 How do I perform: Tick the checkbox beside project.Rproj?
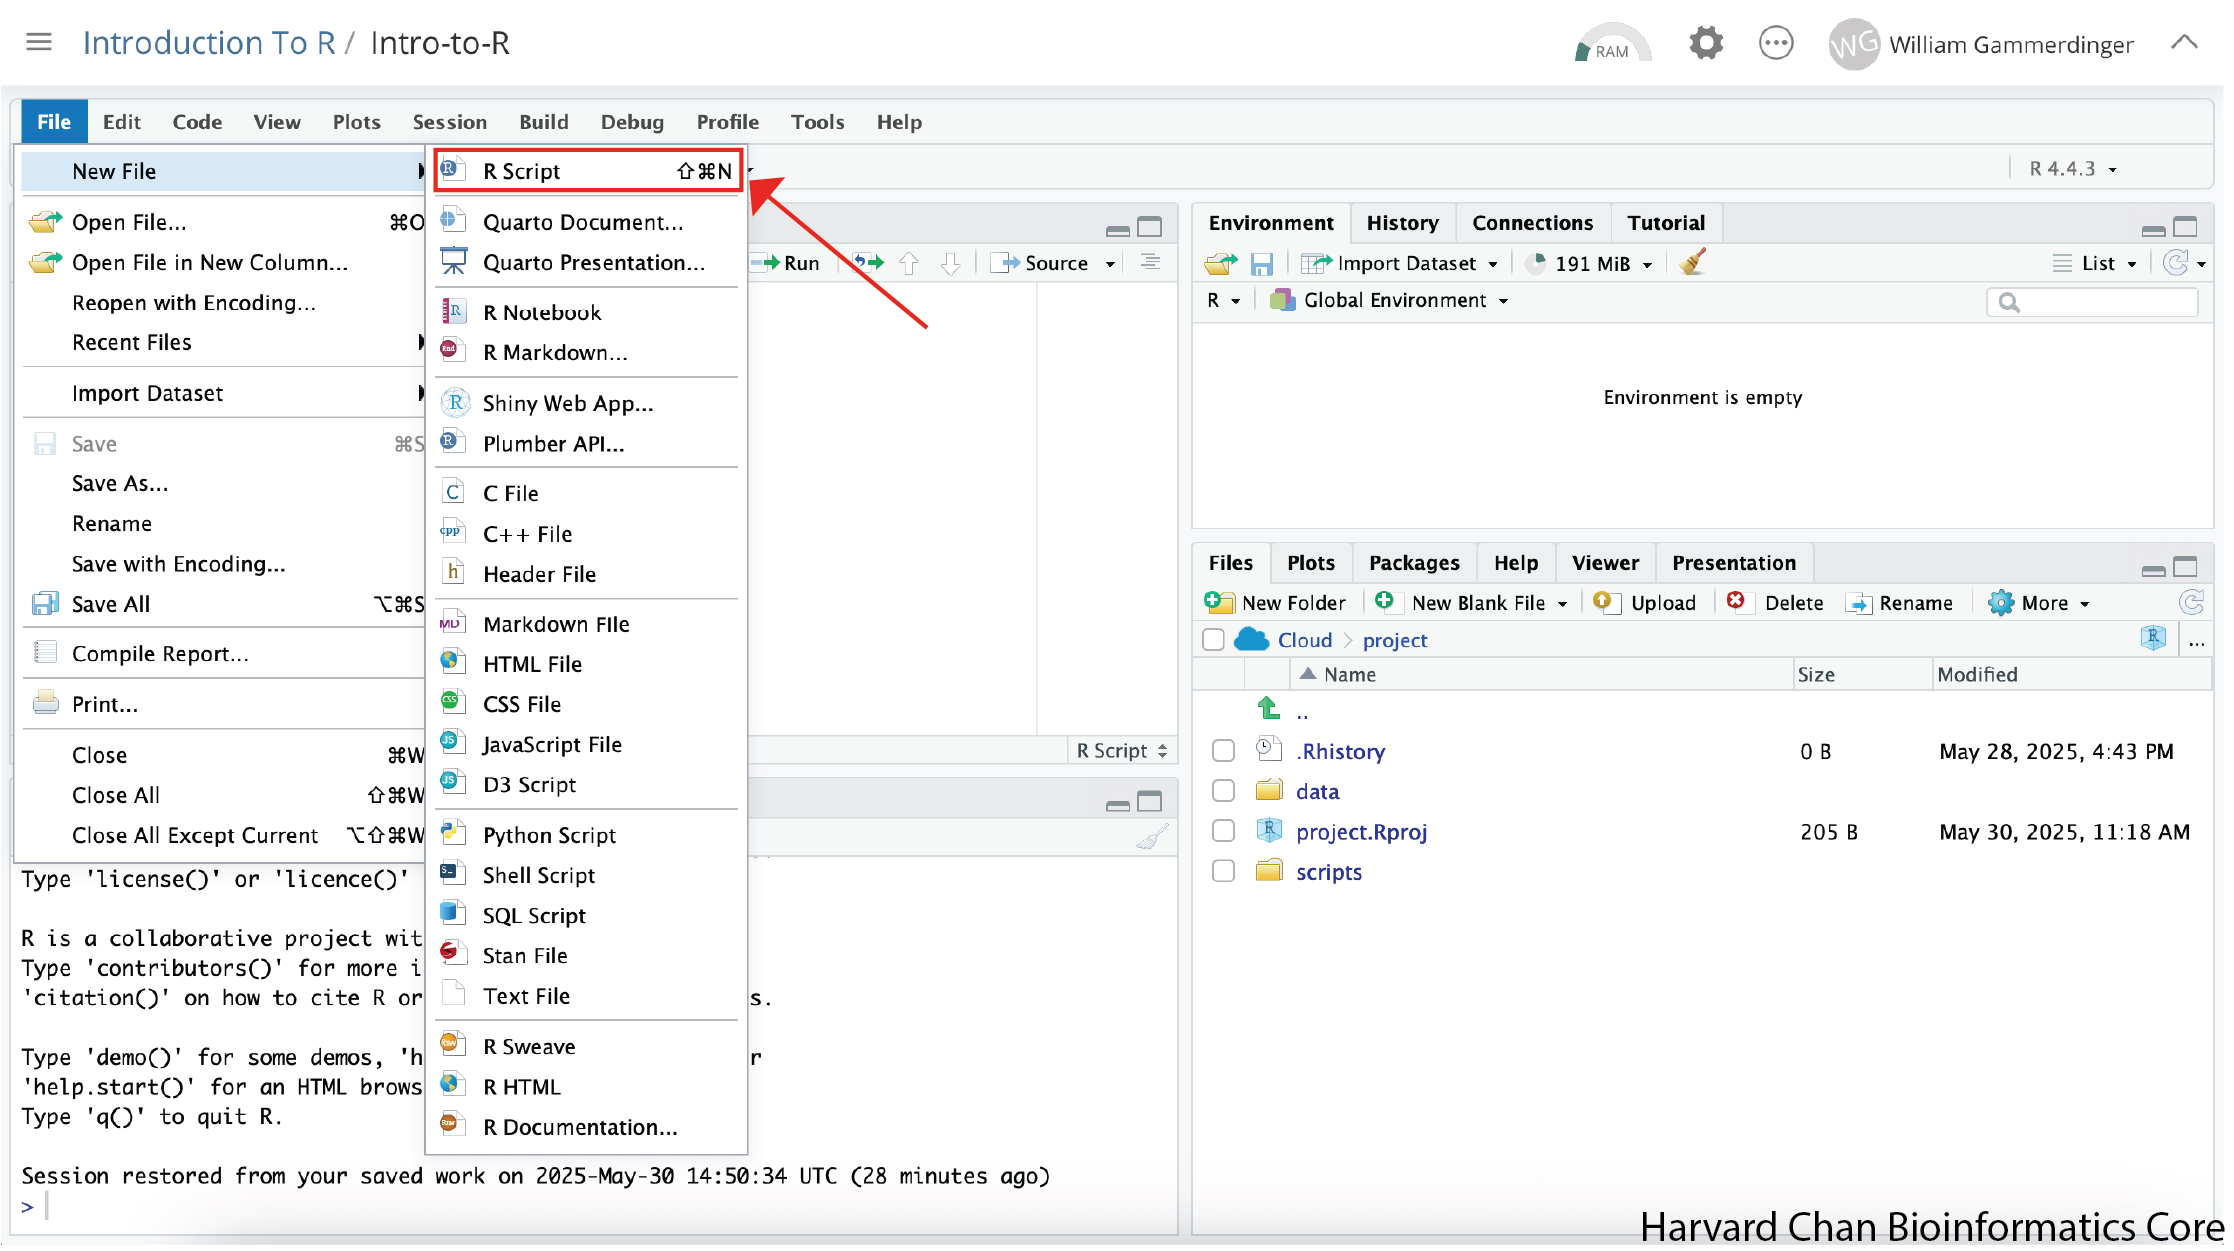click(x=1223, y=832)
